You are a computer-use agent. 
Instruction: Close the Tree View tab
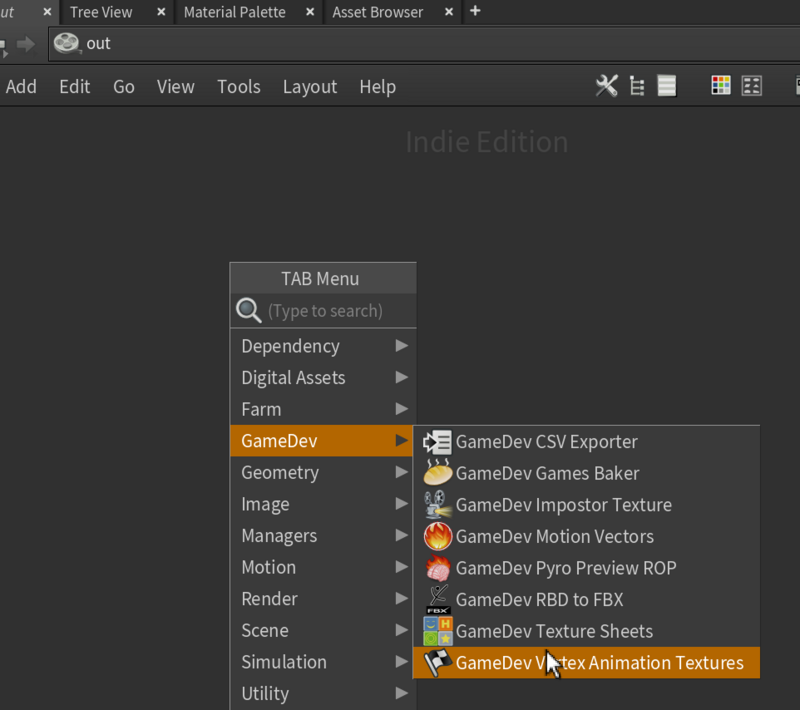pyautogui.click(x=161, y=11)
